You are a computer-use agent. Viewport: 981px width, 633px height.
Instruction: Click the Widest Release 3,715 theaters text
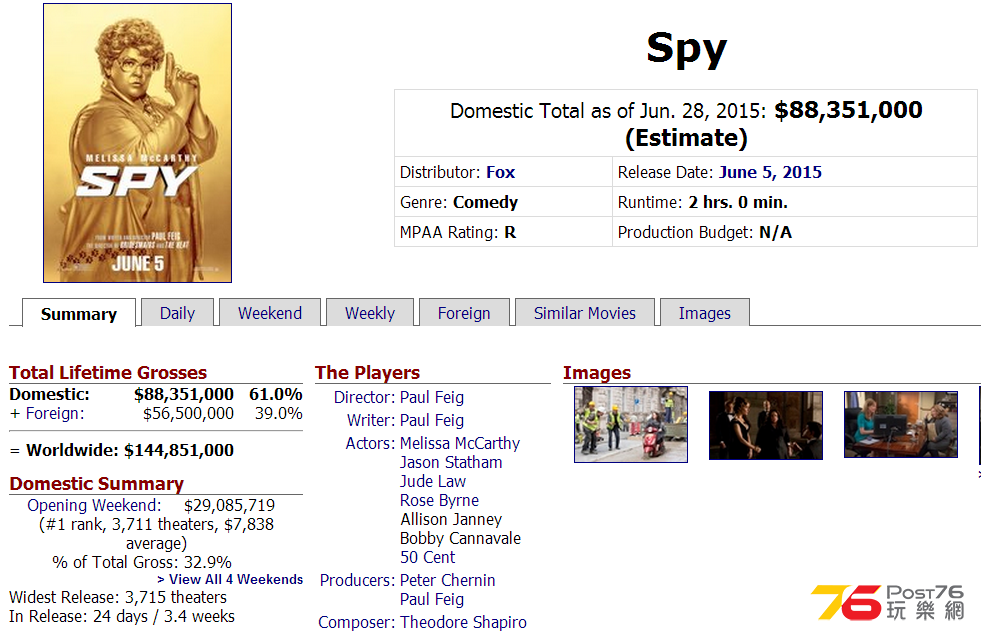point(118,597)
